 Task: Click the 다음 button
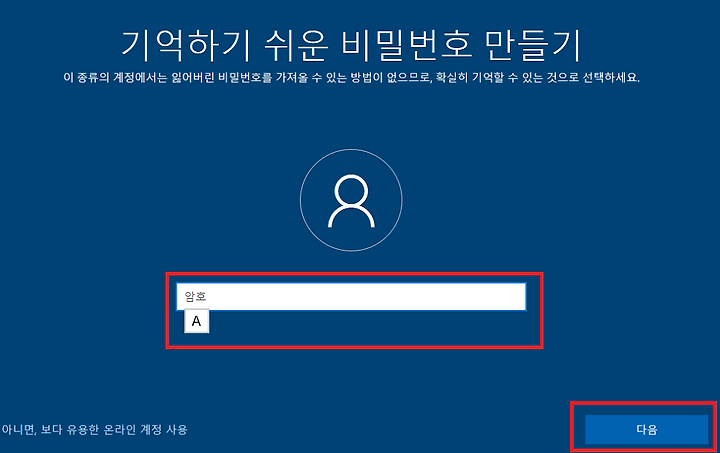(x=647, y=429)
